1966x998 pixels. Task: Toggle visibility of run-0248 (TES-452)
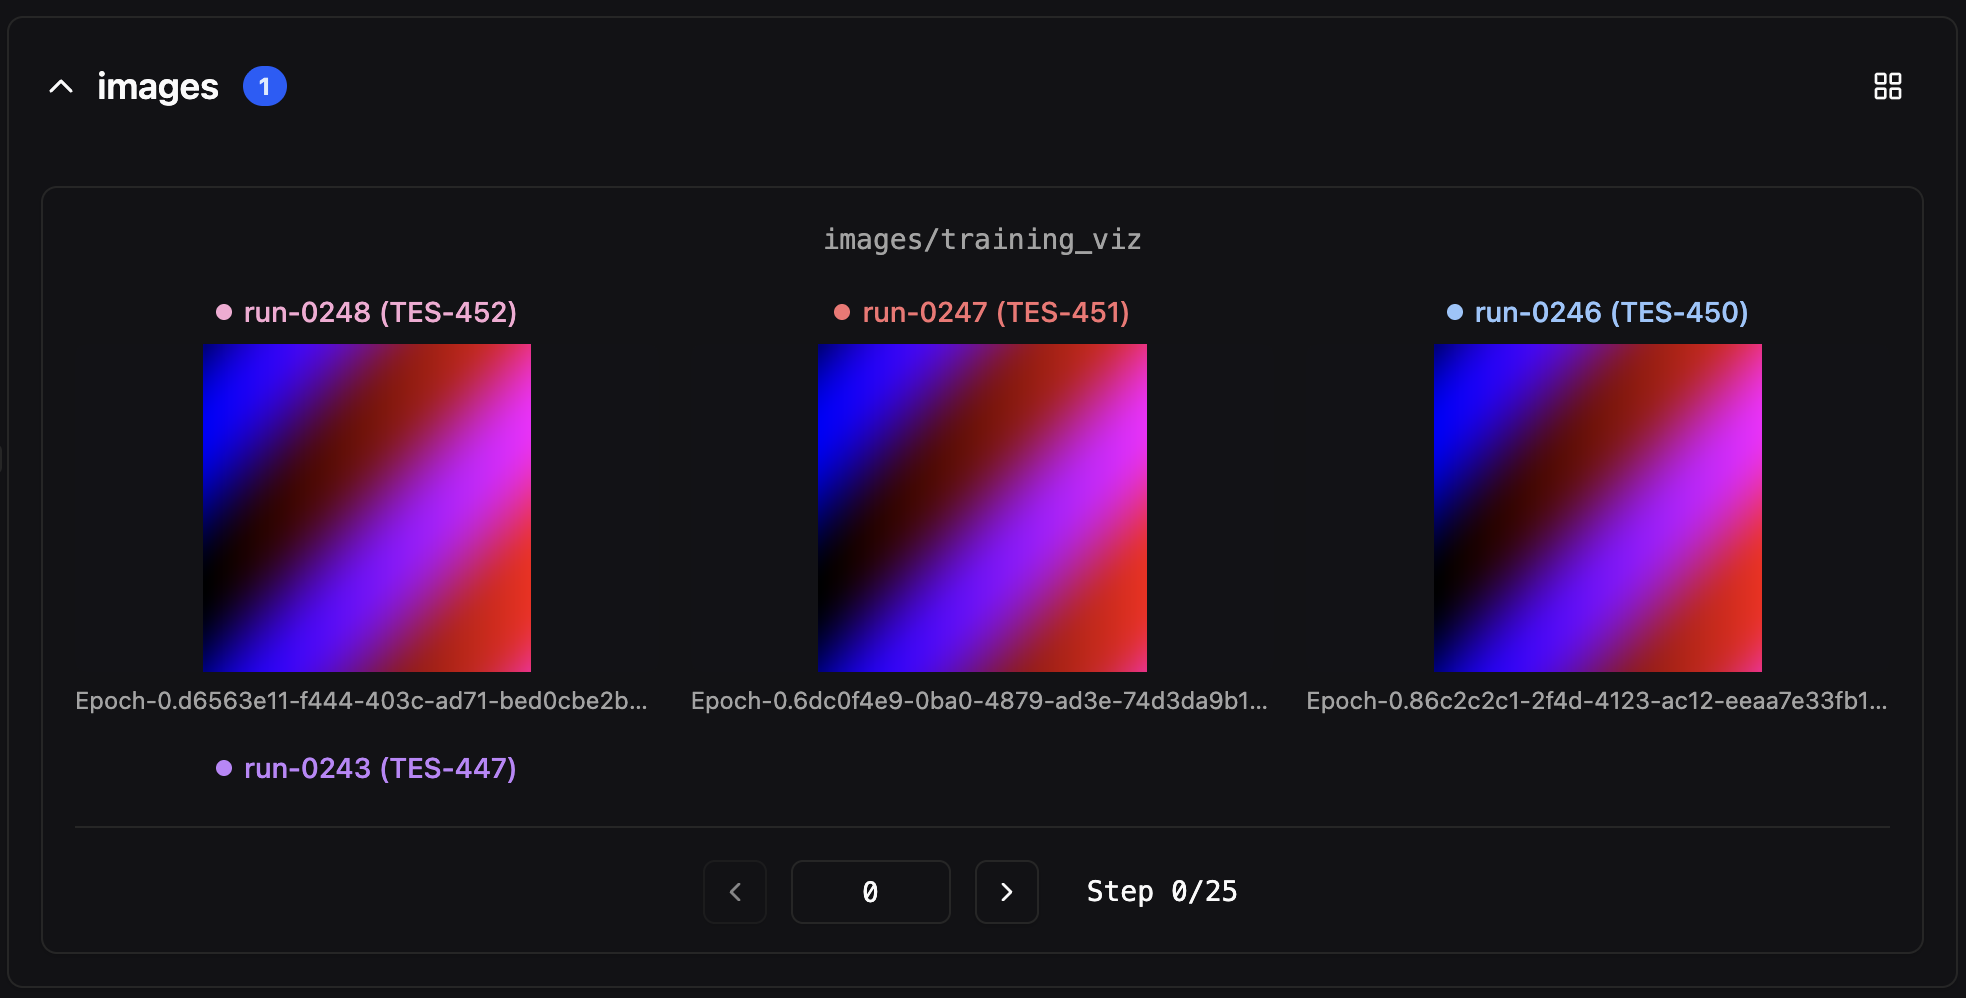(x=381, y=312)
